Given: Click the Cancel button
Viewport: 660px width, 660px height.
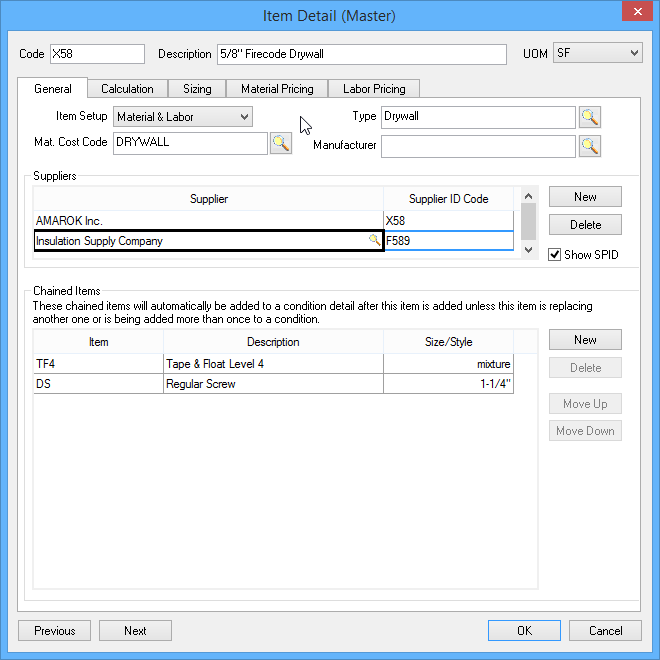Looking at the screenshot, I should [x=605, y=631].
